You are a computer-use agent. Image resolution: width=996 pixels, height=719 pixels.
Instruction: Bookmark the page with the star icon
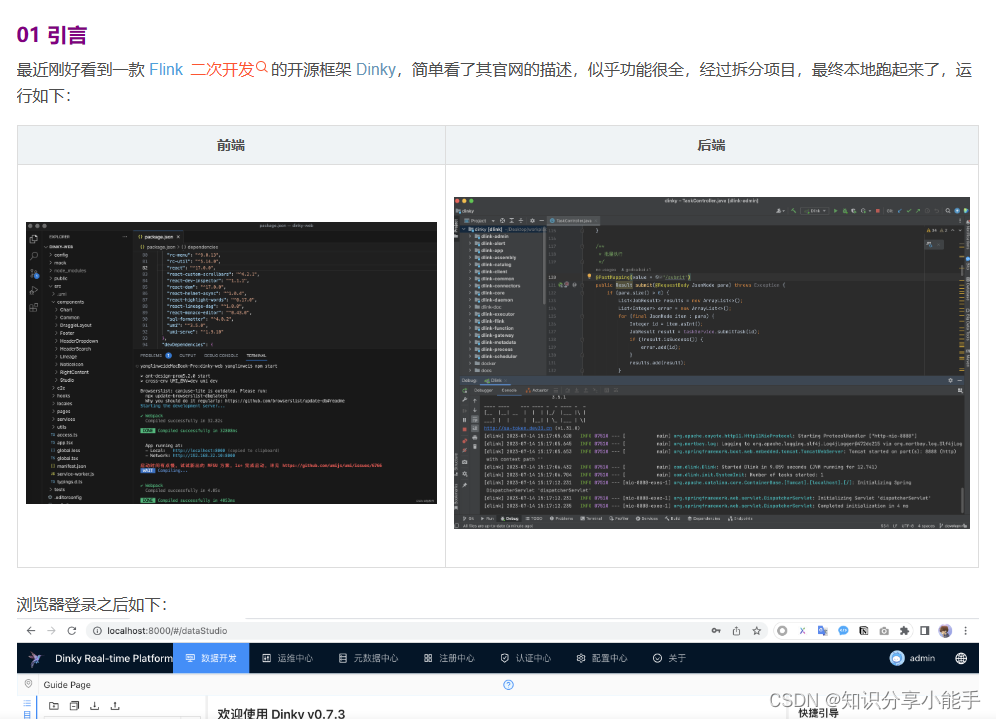pos(757,631)
